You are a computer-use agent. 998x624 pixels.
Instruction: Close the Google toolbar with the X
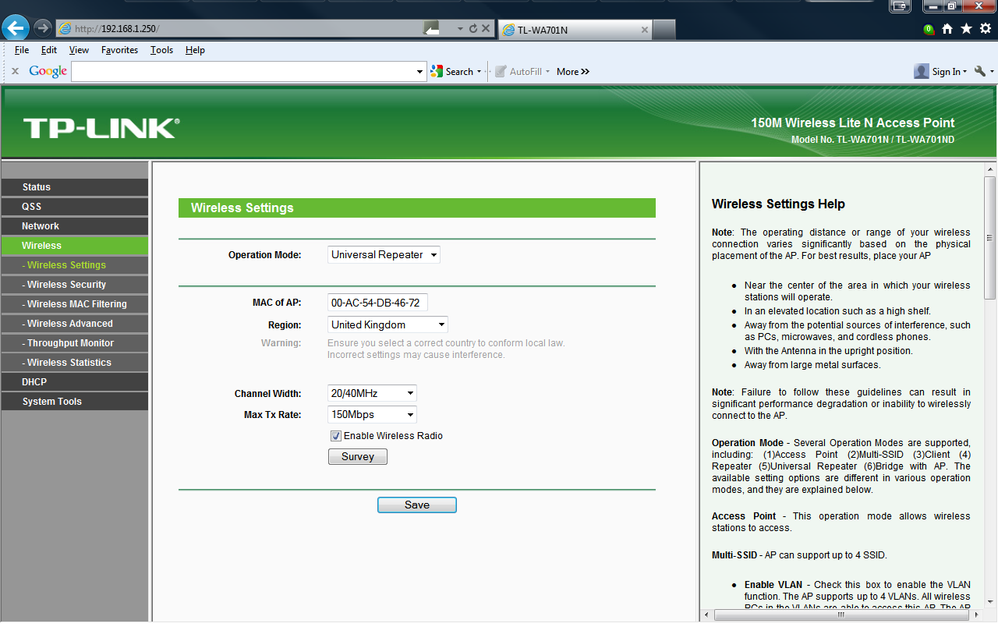tap(15, 71)
